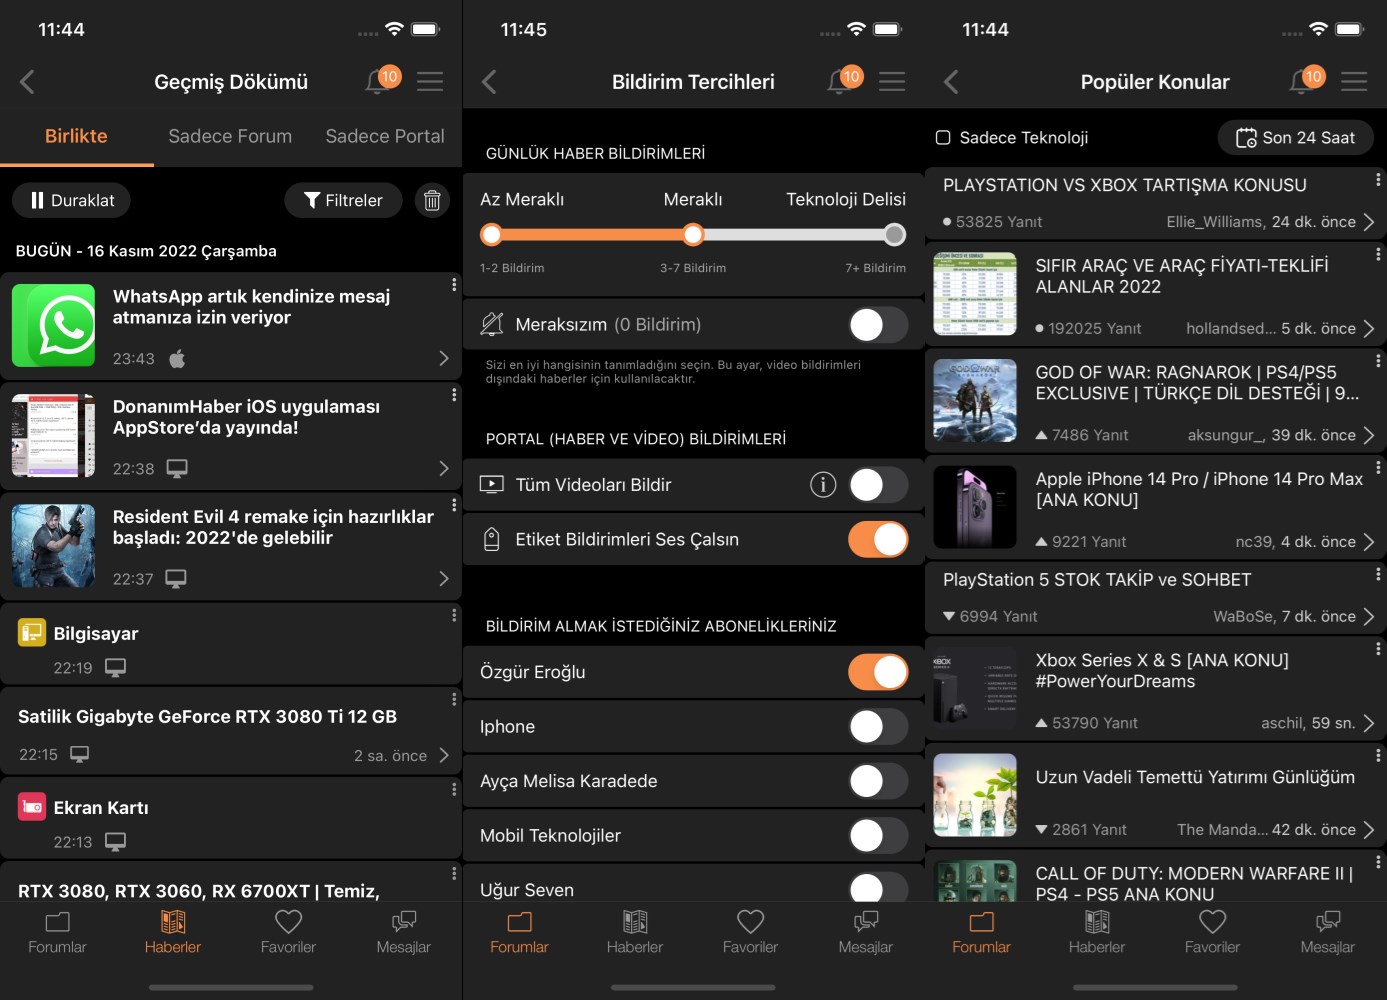
Task: Open notification bell on Geçmiş Dökümü screen
Action: click(382, 80)
